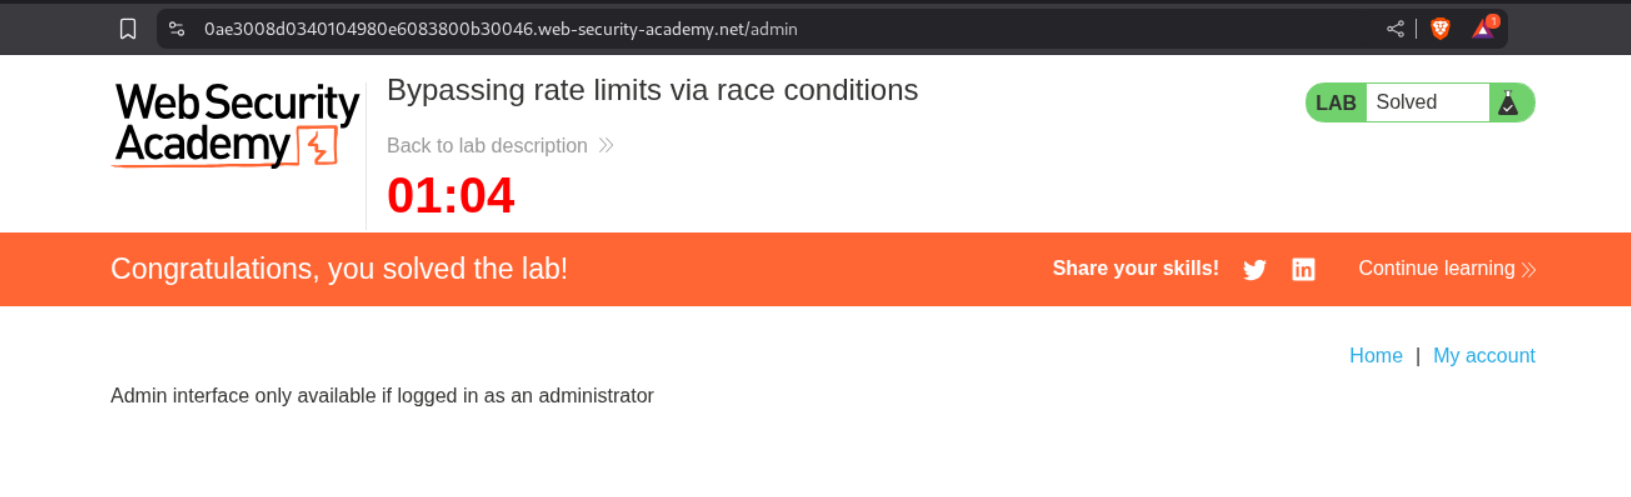Click the share icon in the address bar
This screenshot has height=497, width=1631.
click(1395, 29)
